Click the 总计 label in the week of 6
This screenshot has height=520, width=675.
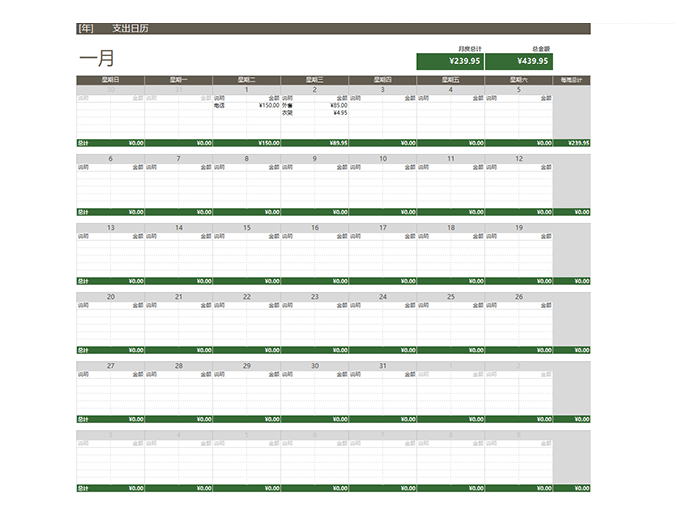coord(83,212)
